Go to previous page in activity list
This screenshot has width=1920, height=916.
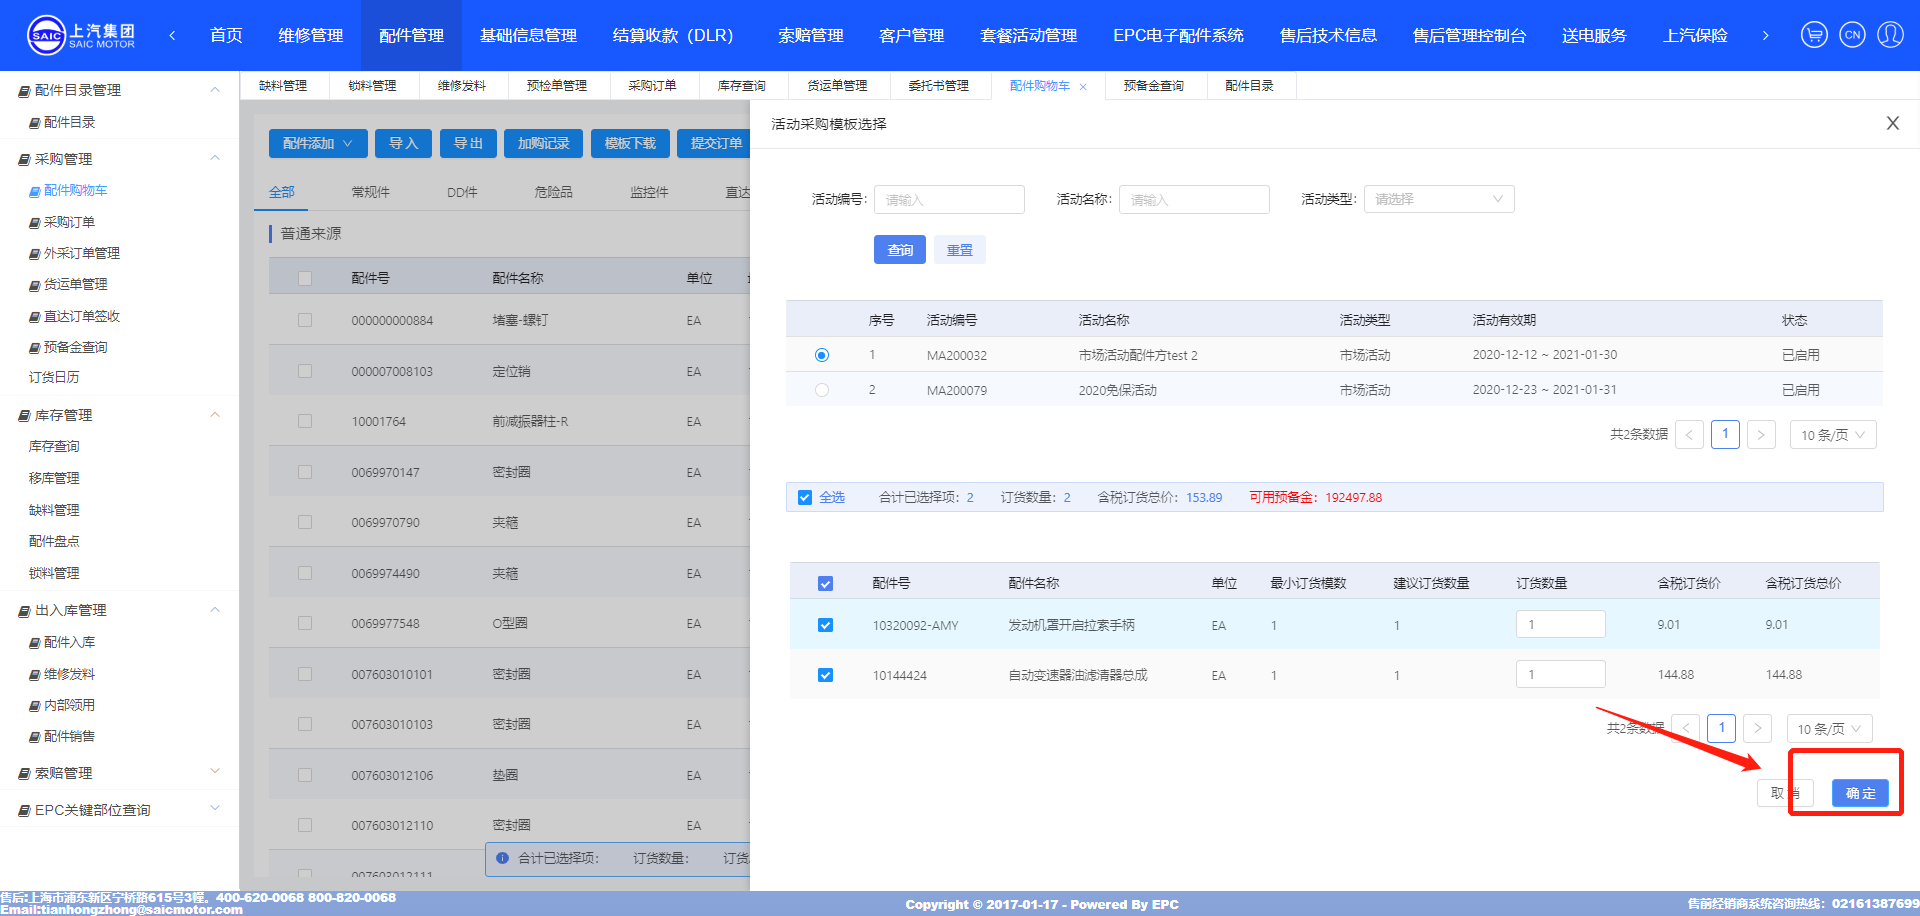click(x=1689, y=435)
